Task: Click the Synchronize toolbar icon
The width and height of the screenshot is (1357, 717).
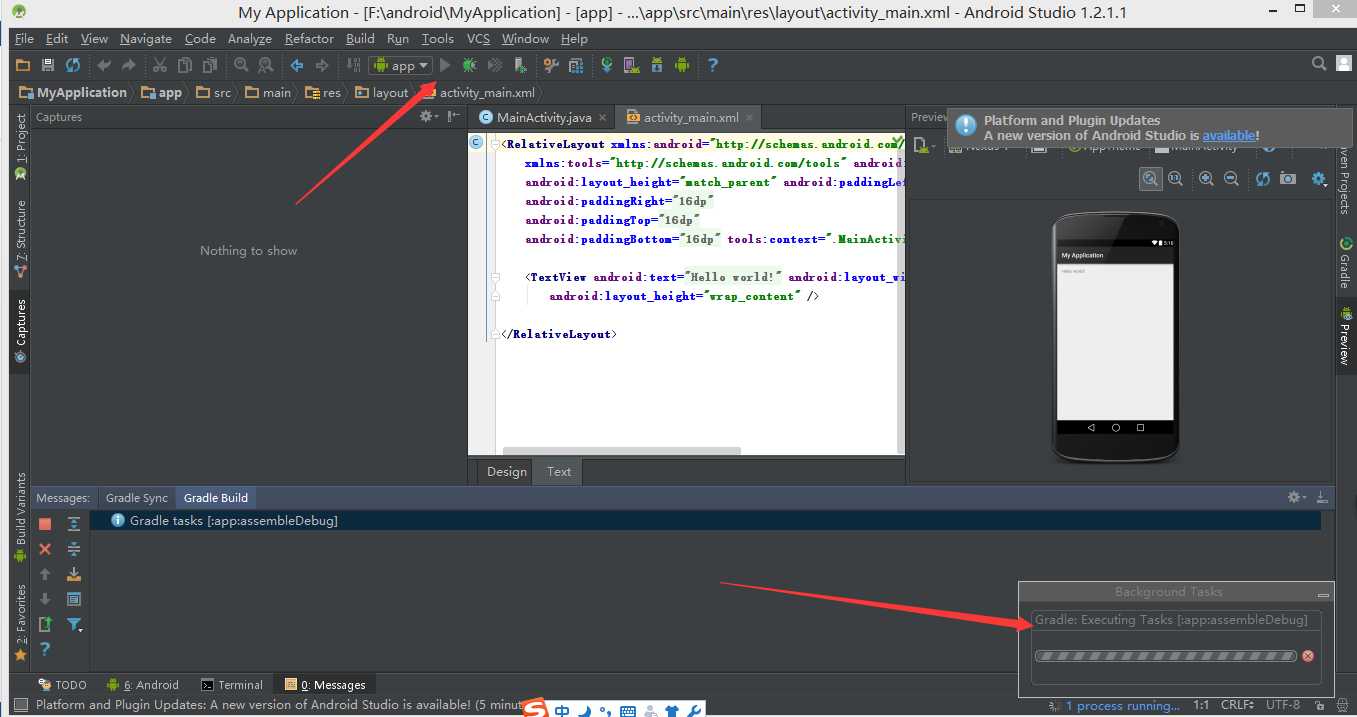Action: tap(72, 65)
